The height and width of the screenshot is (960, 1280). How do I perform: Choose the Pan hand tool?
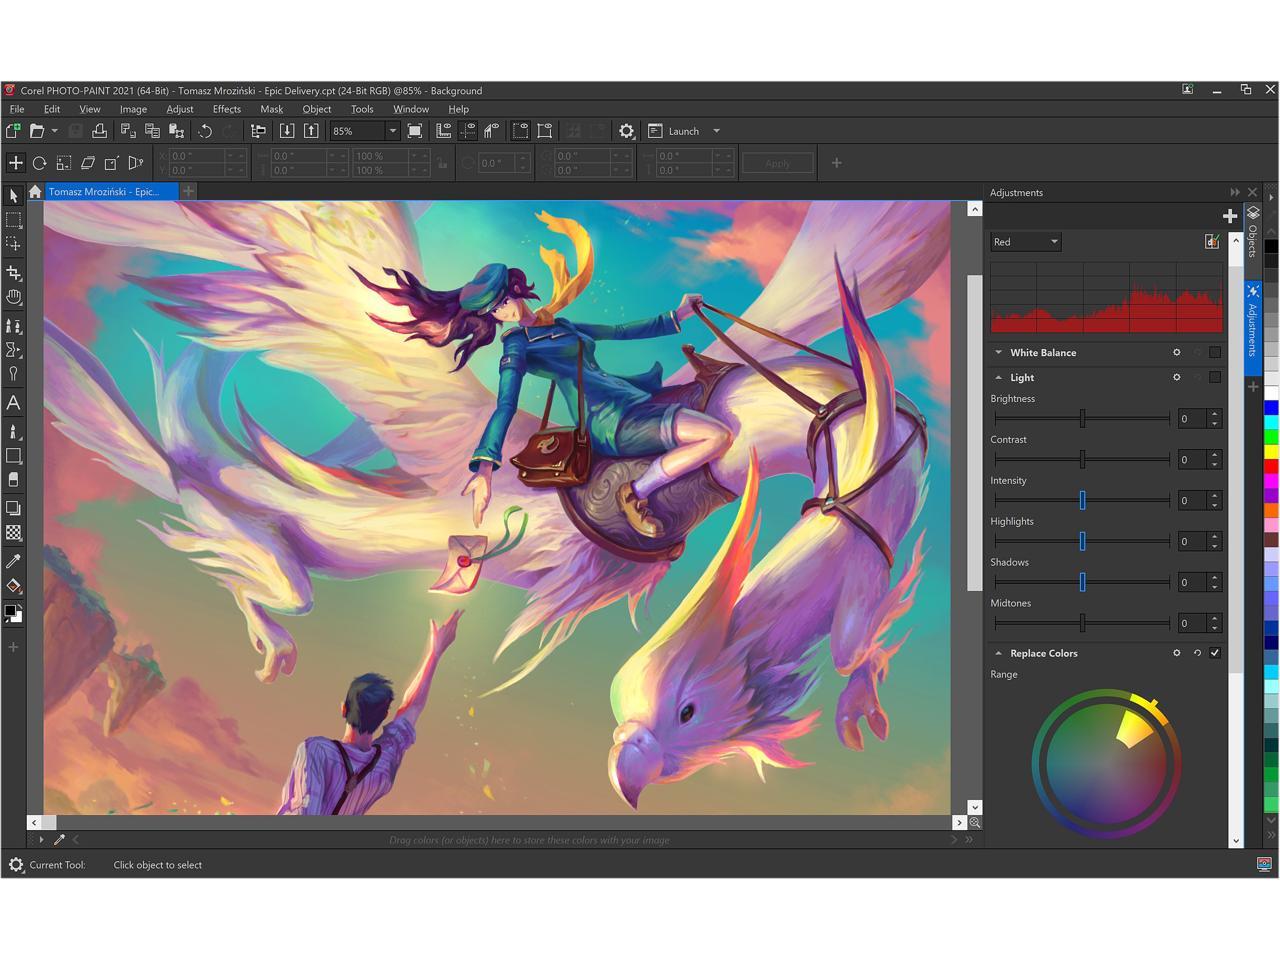click(x=14, y=297)
